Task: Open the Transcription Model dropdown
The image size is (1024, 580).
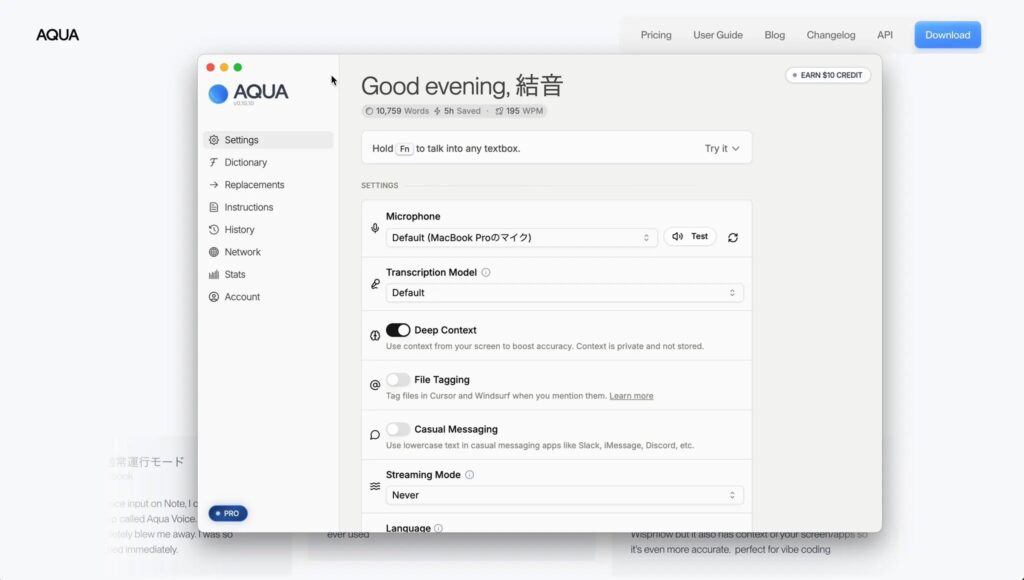Action: 564,293
